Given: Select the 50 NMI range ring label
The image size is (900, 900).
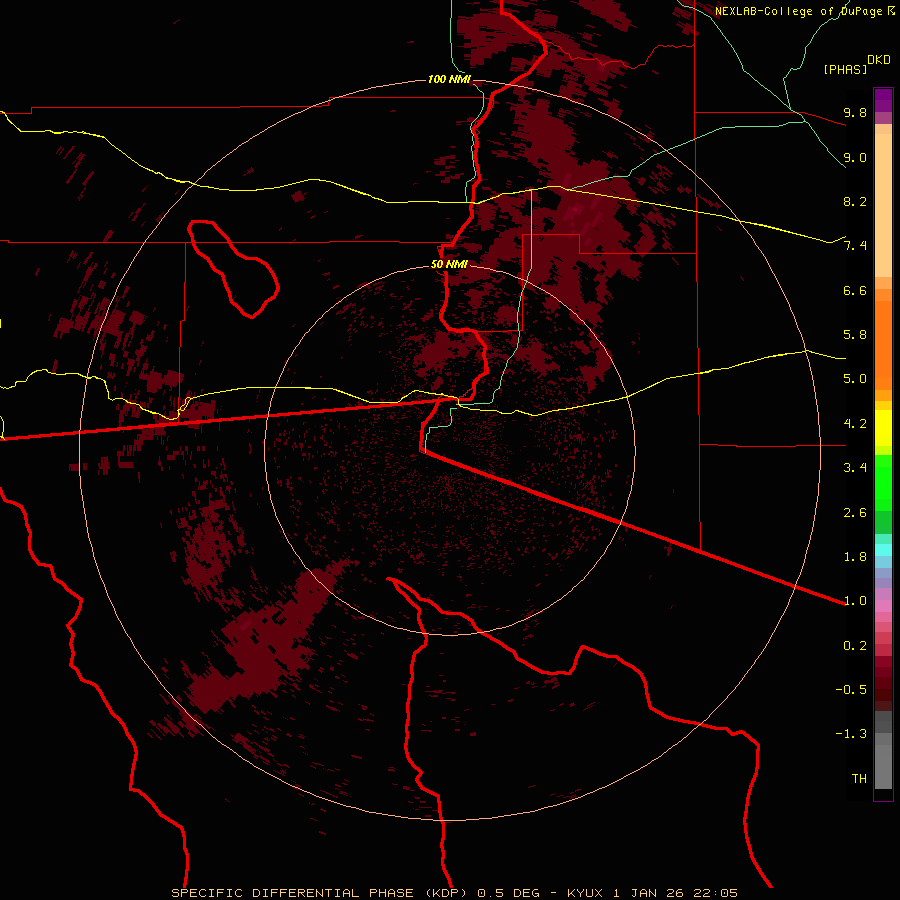Looking at the screenshot, I should pyautogui.click(x=449, y=265).
